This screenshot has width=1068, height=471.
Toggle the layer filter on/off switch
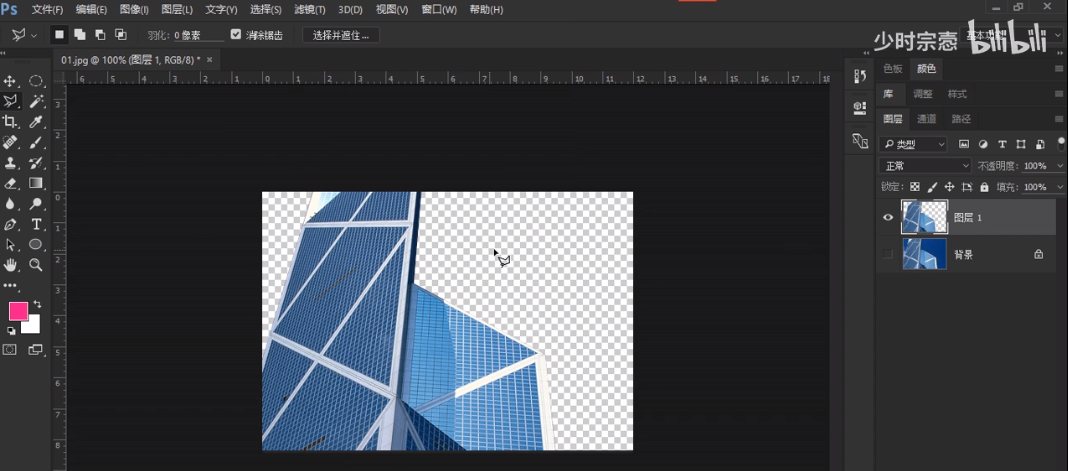[1061, 144]
